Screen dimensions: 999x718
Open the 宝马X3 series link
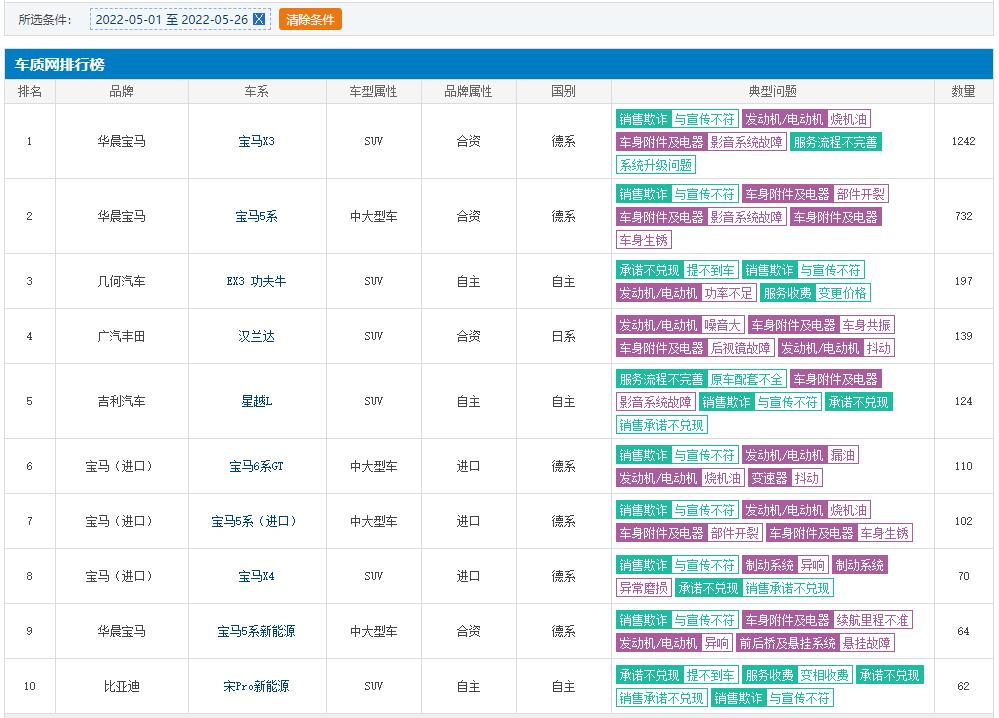pyautogui.click(x=256, y=141)
